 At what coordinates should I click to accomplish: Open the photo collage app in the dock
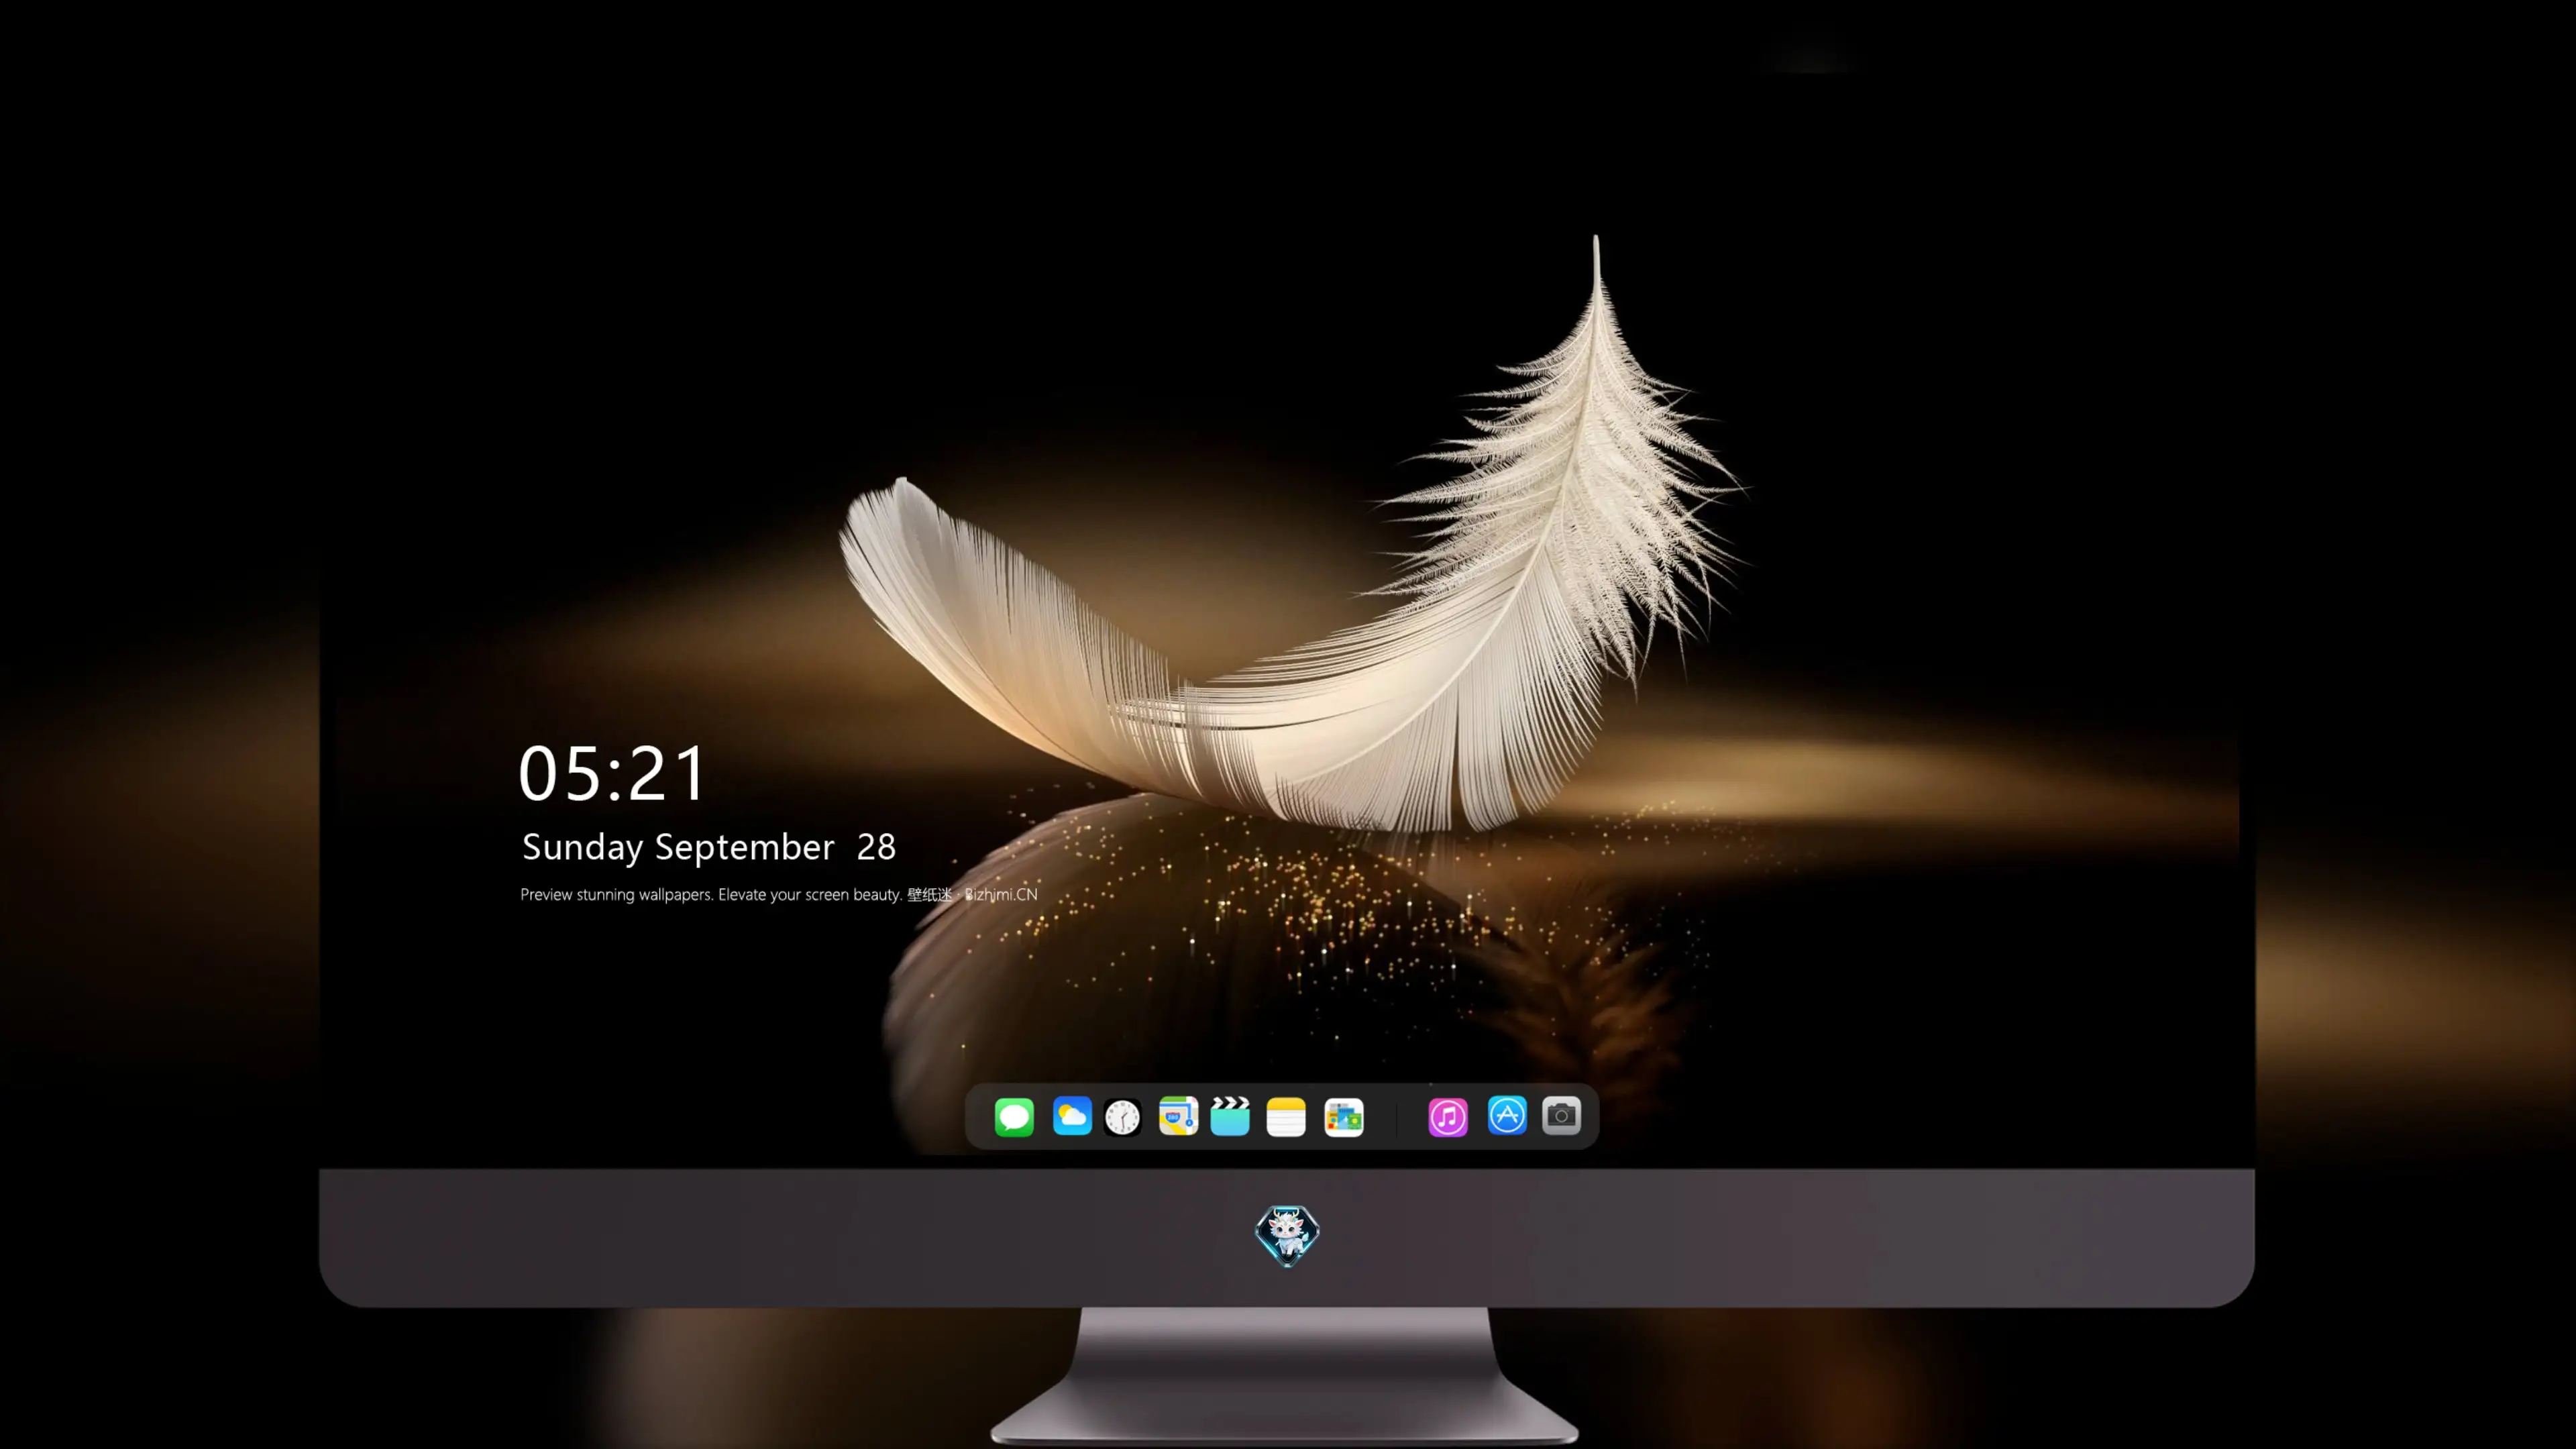click(x=1343, y=1117)
